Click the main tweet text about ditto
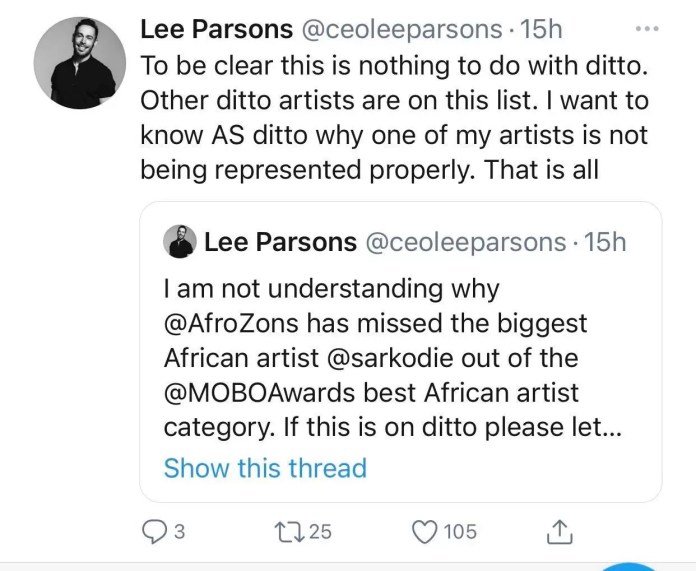The width and height of the screenshot is (696, 571). click(394, 117)
